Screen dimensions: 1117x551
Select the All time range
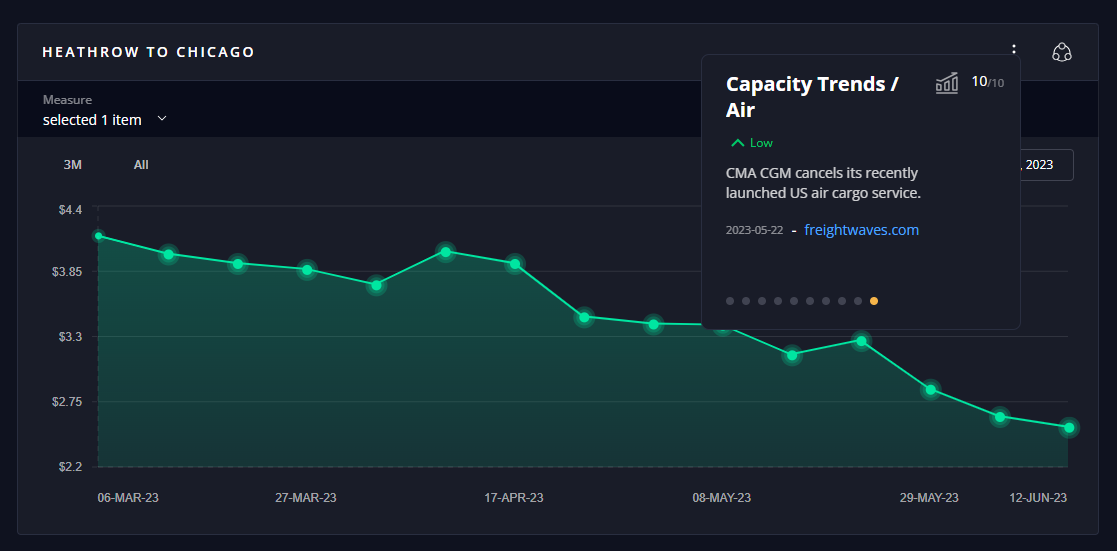click(x=141, y=165)
